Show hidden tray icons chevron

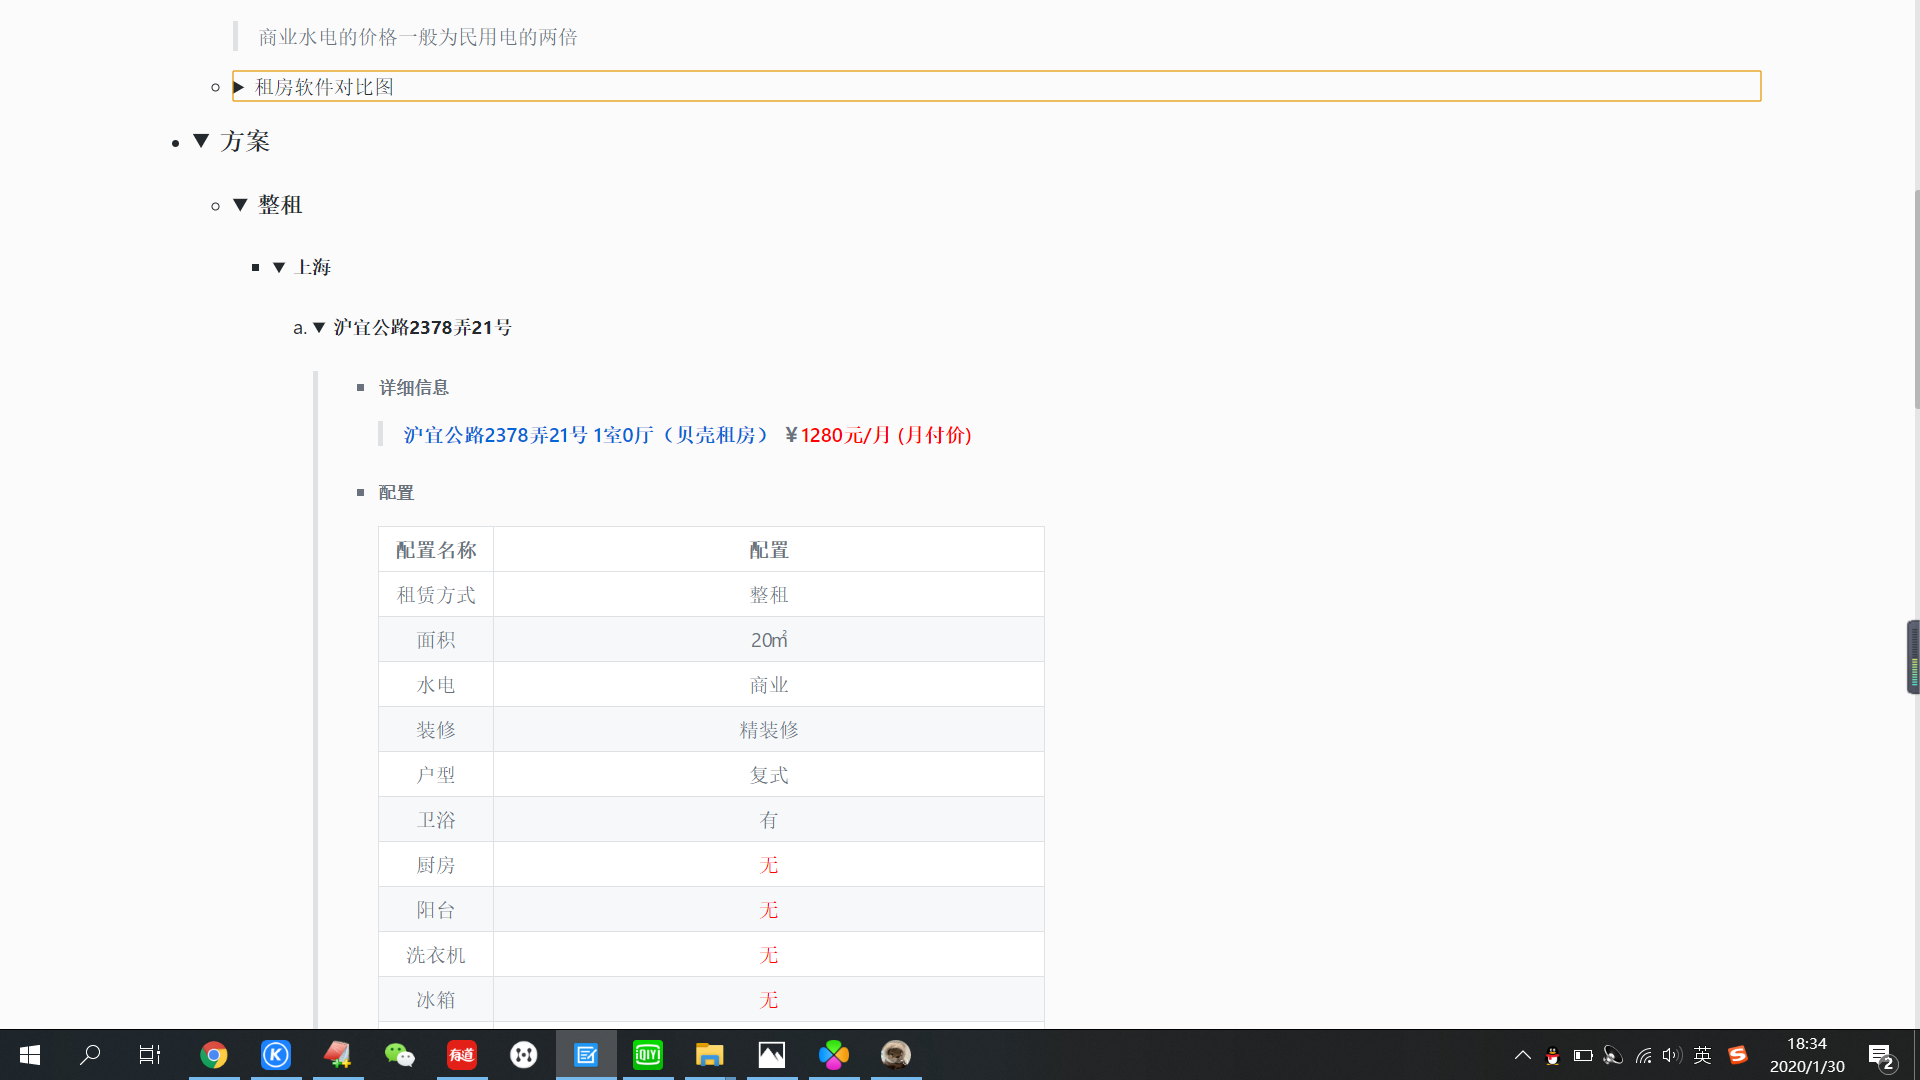pyautogui.click(x=1523, y=1055)
